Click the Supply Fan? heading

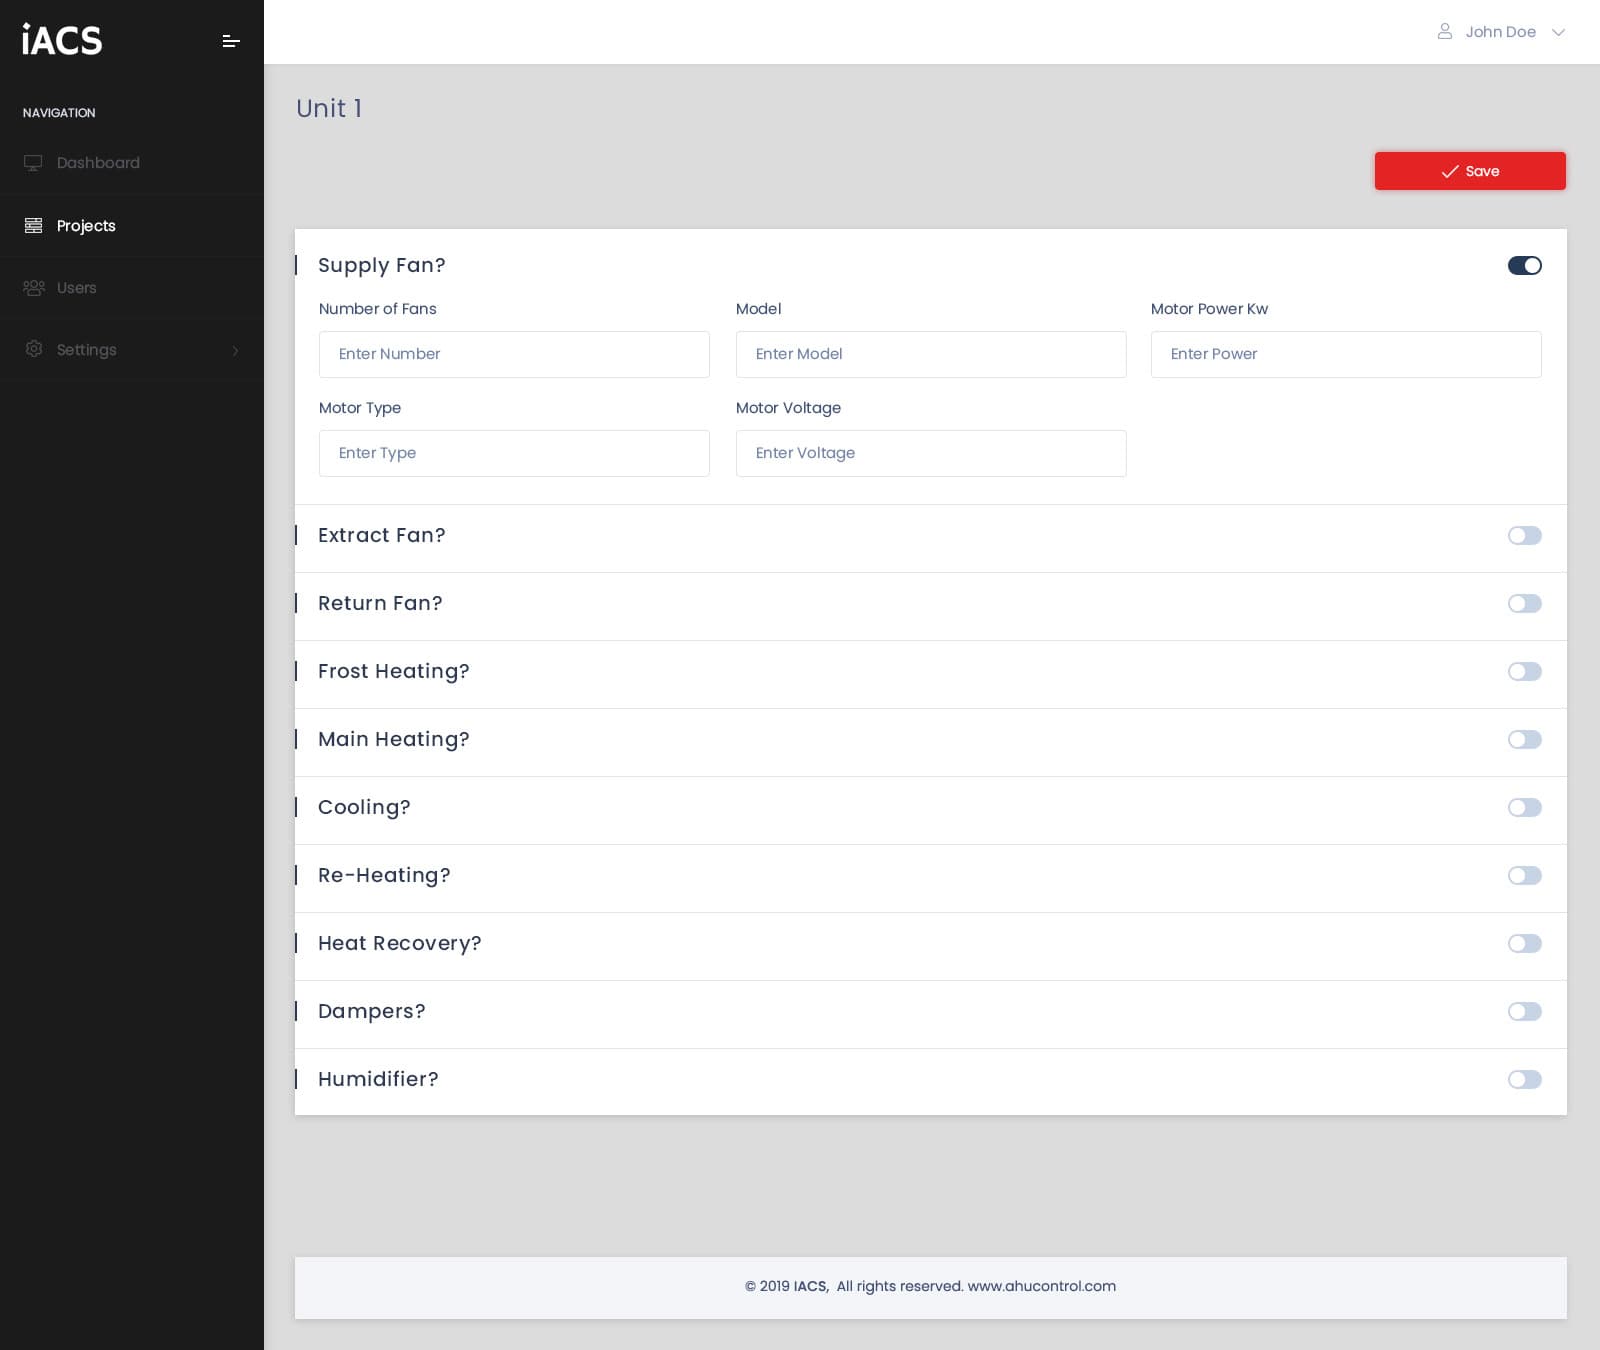click(382, 265)
